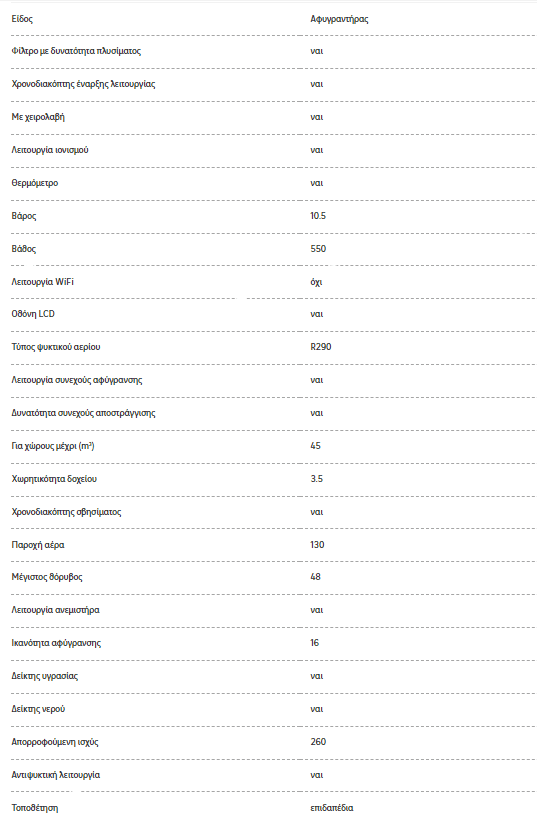Click 'Λειτουργία συνεχούς αφύγρανσης' label
The height and width of the screenshot is (813, 537).
point(77,380)
